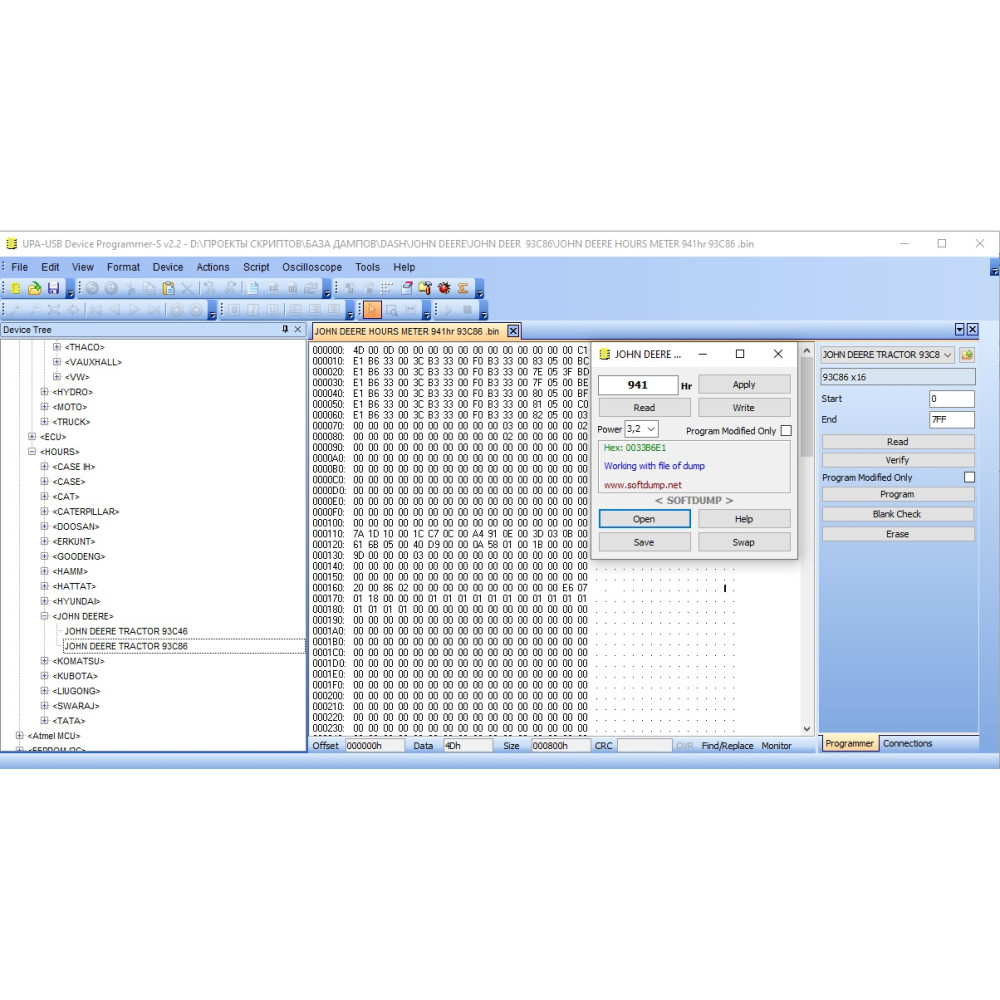Click the Underline formatting icon
This screenshot has height=1000, width=1000.
[x=272, y=310]
